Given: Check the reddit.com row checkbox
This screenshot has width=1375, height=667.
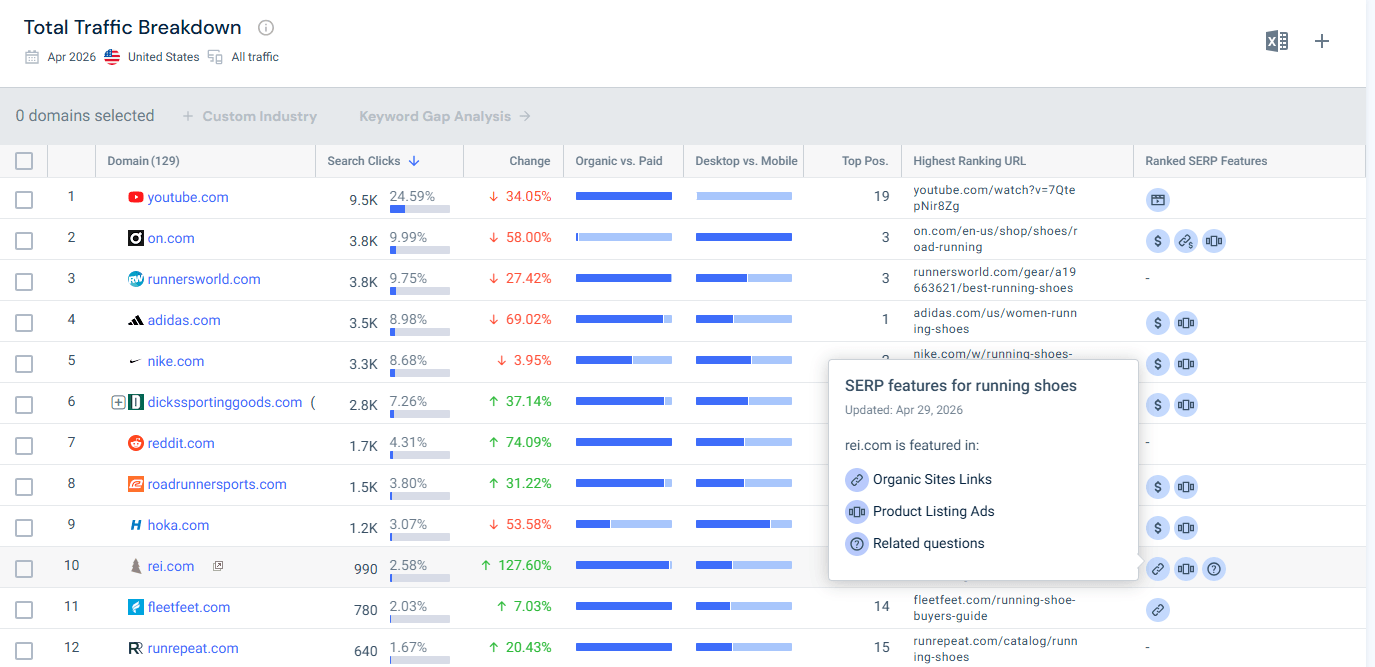Looking at the screenshot, I should 24,446.
